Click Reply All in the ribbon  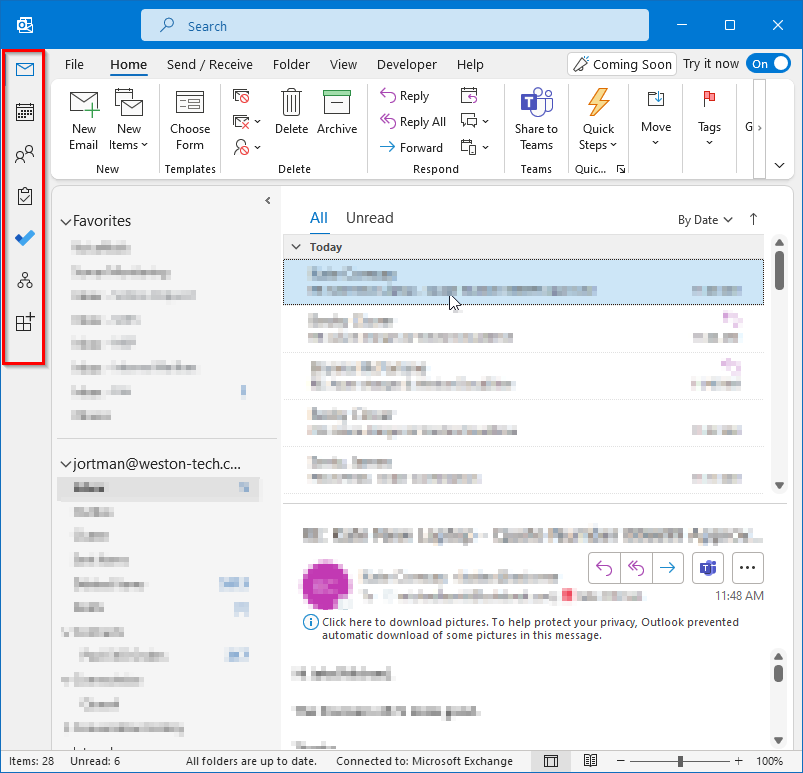[x=413, y=122]
